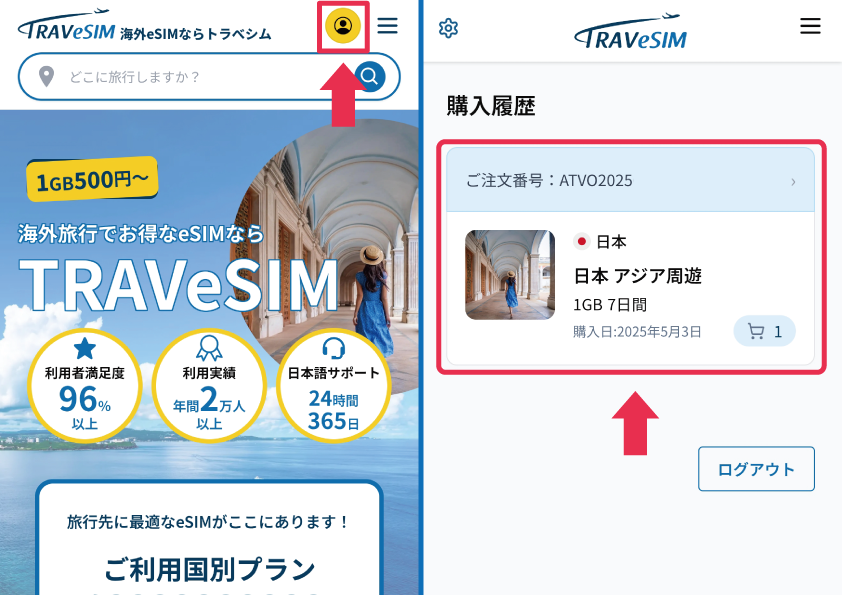Open the left screen hamburger menu
This screenshot has height=595, width=842.
(x=387, y=25)
